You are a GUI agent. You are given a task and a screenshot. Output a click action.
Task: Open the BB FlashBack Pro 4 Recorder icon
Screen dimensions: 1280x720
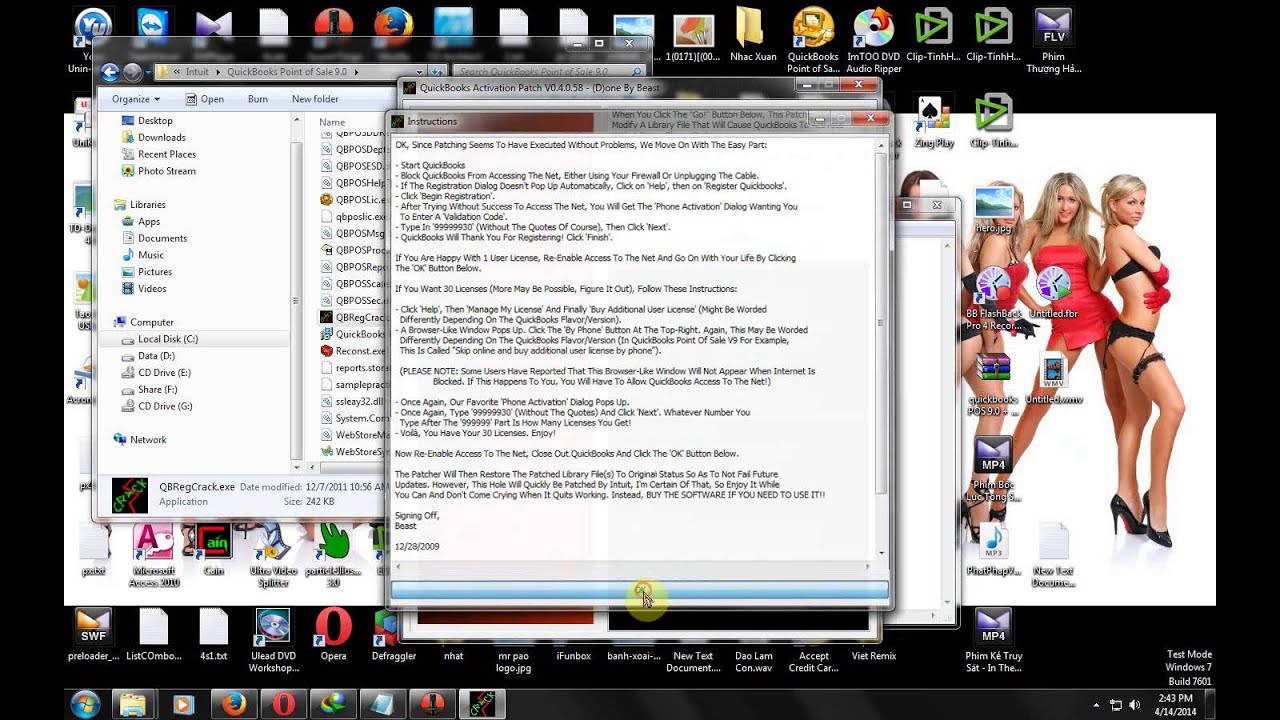point(993,300)
